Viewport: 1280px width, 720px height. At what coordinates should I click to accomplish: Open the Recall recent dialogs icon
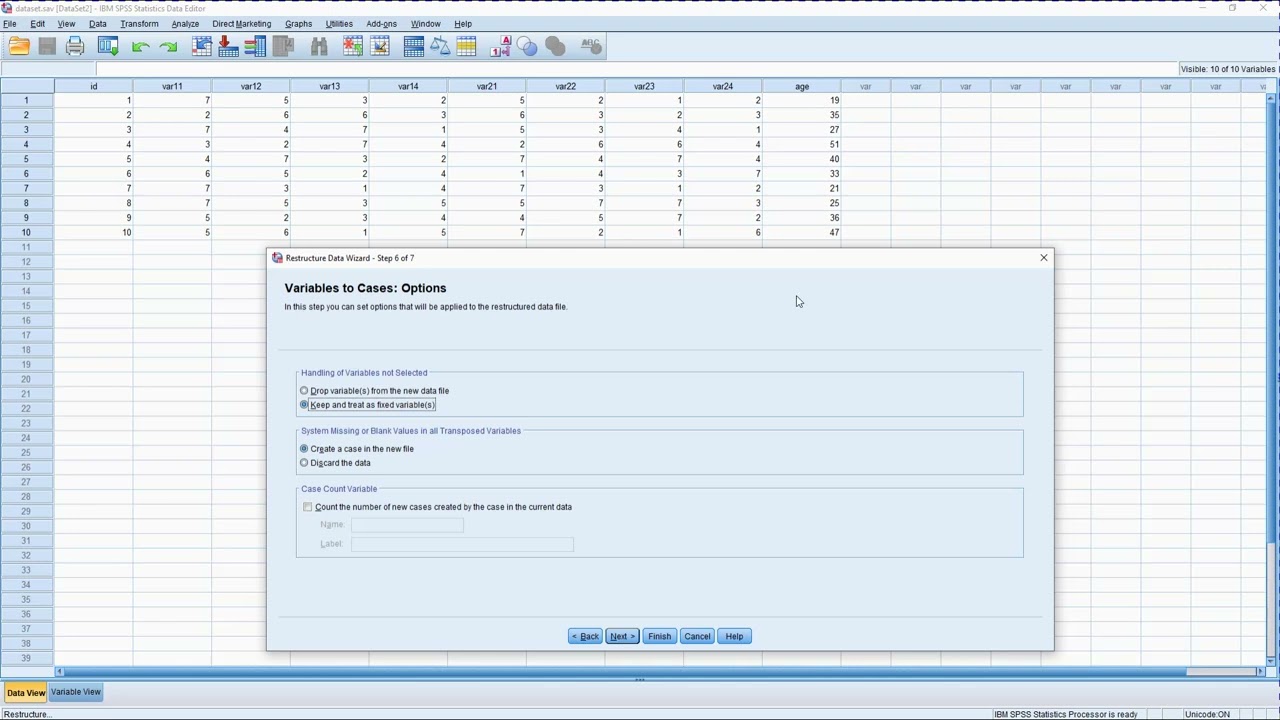tap(108, 46)
